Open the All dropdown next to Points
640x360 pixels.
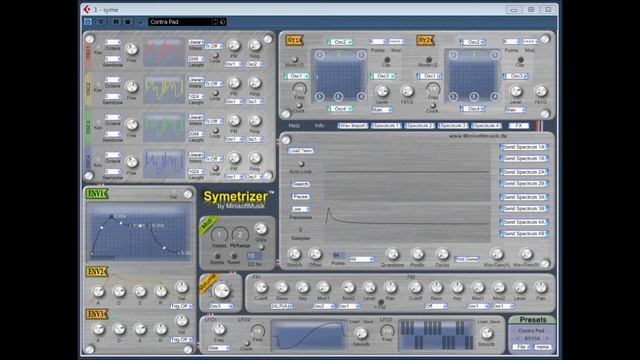(362, 260)
